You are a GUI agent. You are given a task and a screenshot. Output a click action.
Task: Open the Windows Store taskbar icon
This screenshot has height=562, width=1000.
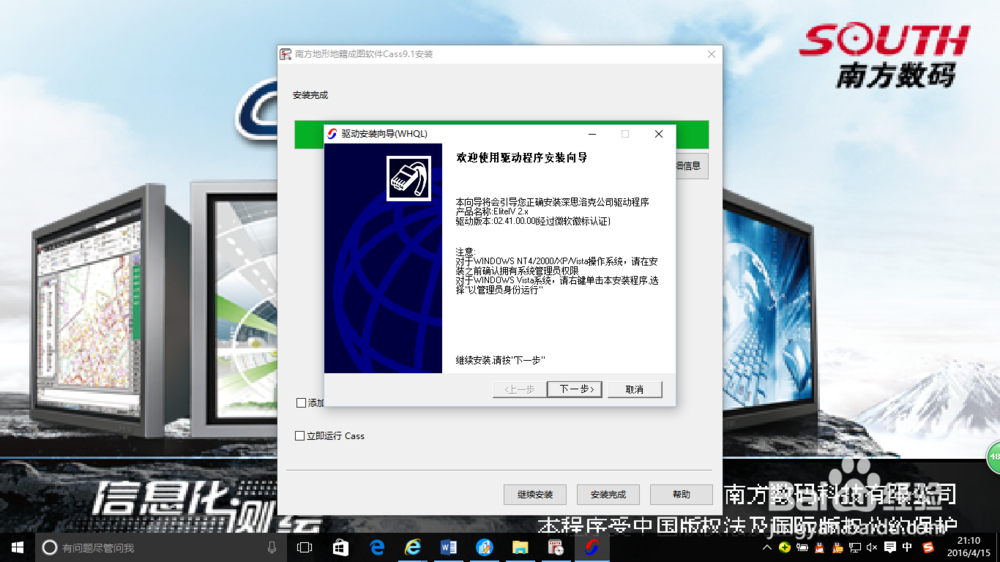(x=341, y=547)
